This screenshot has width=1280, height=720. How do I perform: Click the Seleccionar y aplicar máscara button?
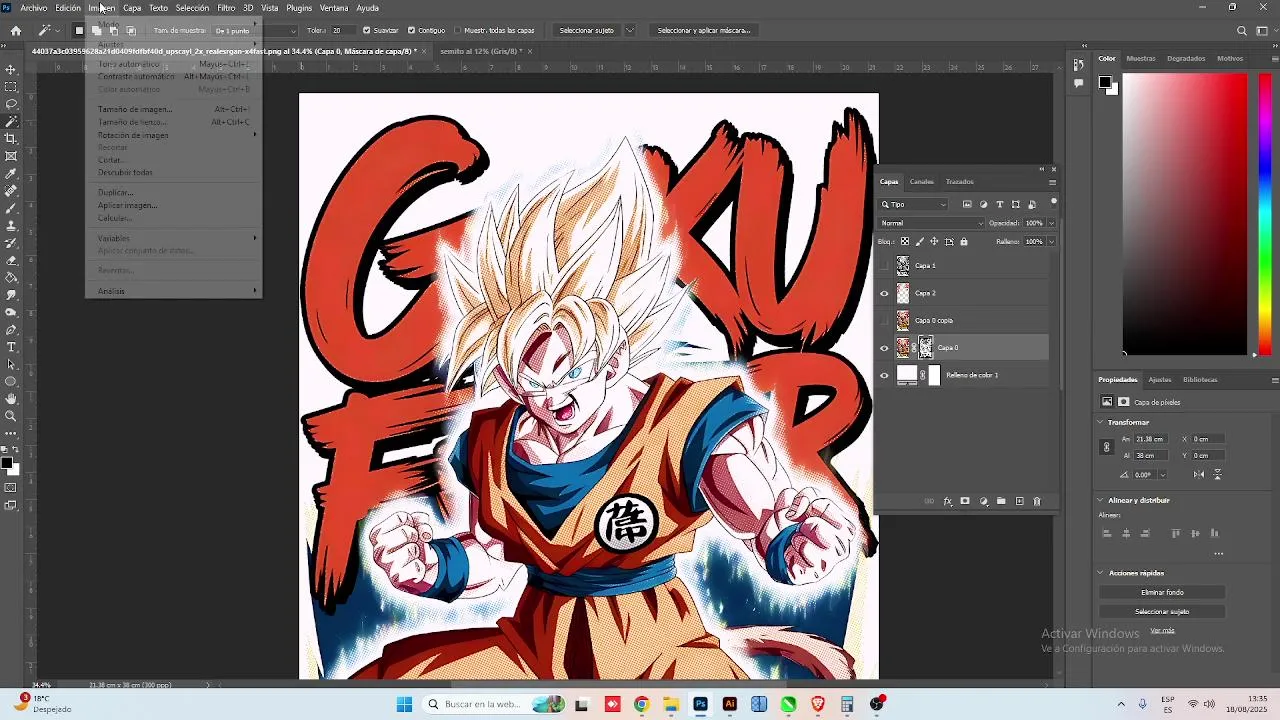point(703,31)
